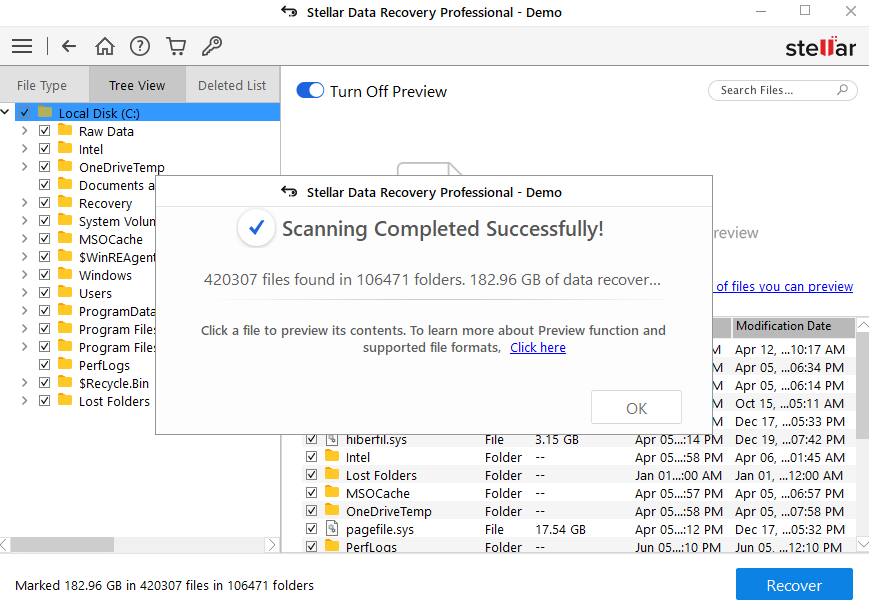This screenshot has height=605, width=869.
Task: Select the Recovery folder icon in tree
Action: [65, 202]
